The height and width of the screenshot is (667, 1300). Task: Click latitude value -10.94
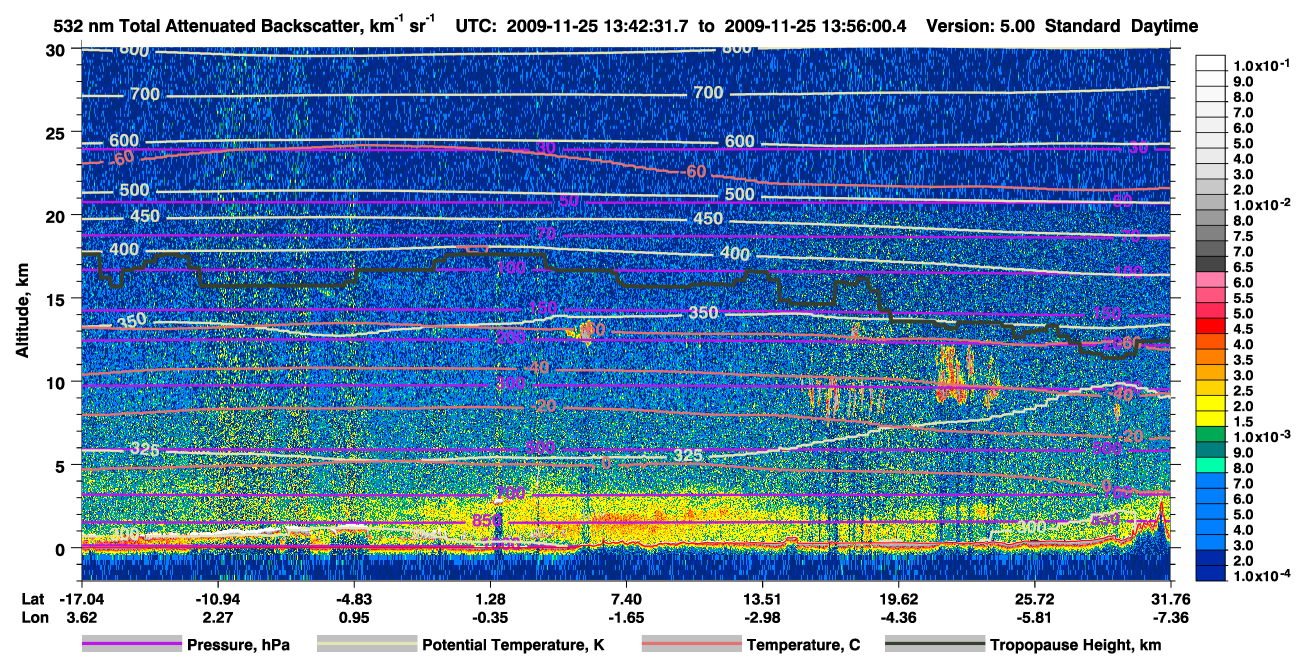[217, 599]
